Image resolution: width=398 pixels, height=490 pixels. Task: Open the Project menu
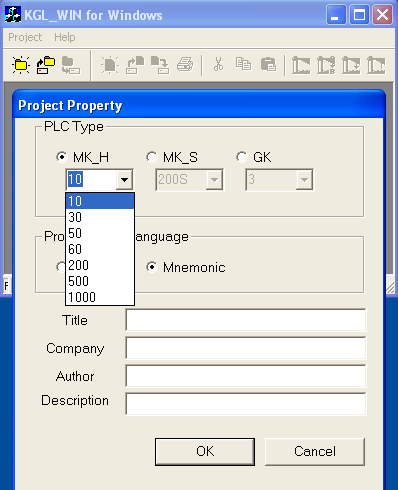click(x=25, y=37)
